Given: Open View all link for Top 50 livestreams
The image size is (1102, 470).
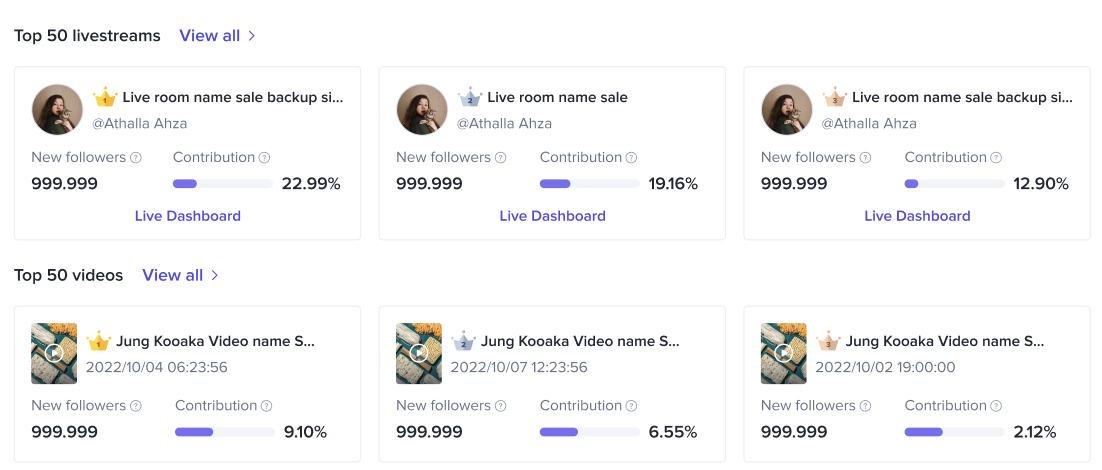Looking at the screenshot, I should (209, 36).
